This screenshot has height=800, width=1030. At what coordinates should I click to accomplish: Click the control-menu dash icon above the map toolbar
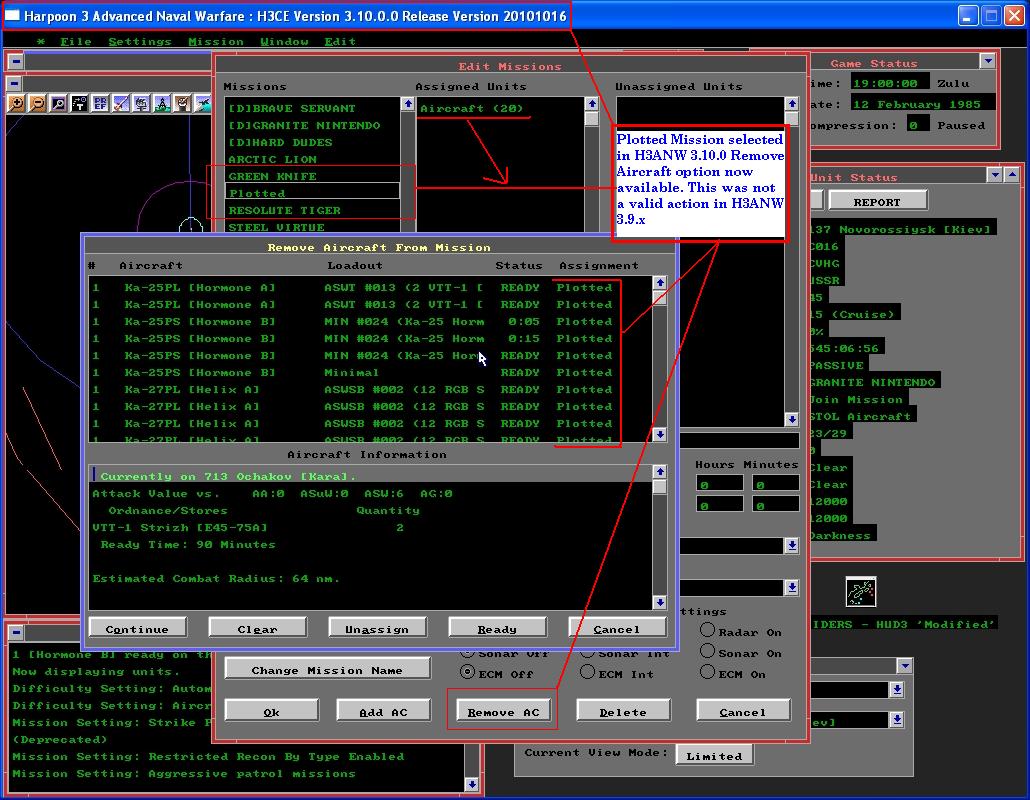tap(14, 83)
